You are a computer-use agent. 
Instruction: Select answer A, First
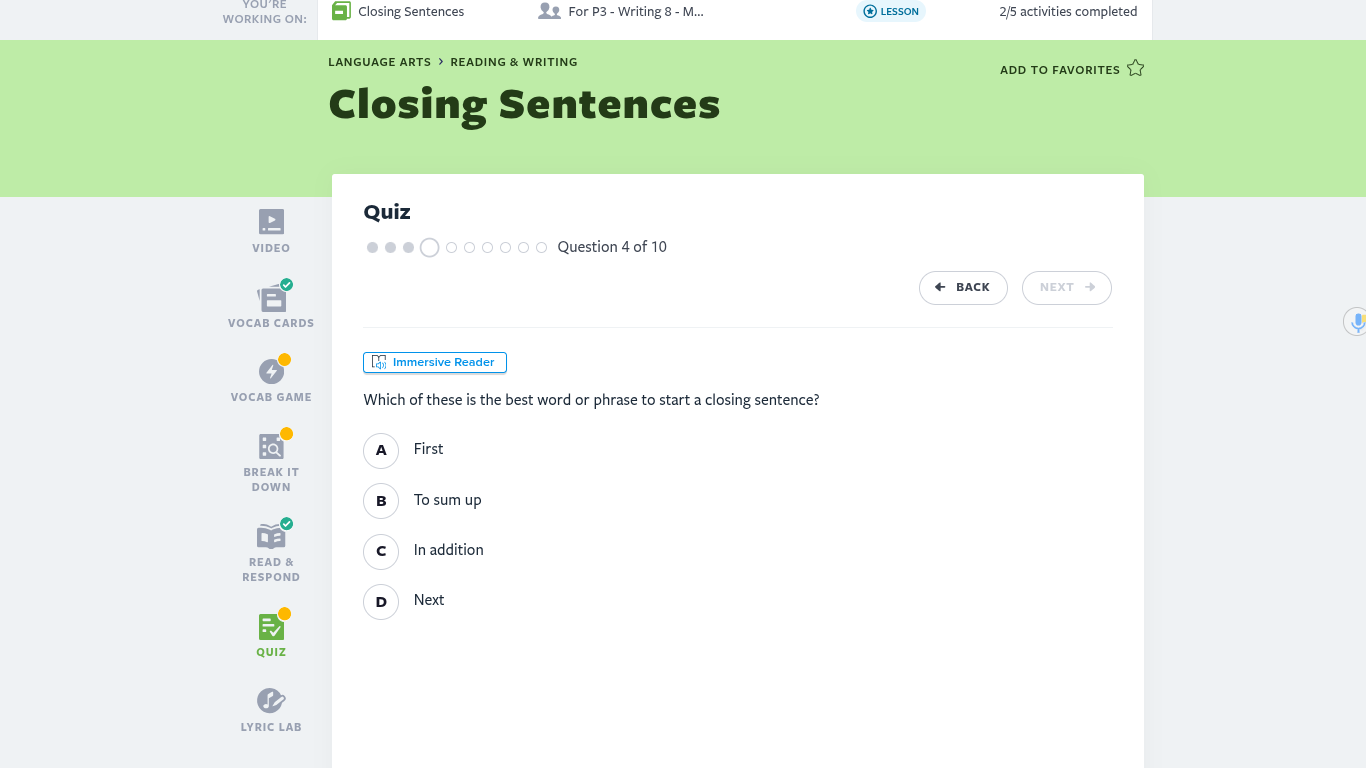381,450
